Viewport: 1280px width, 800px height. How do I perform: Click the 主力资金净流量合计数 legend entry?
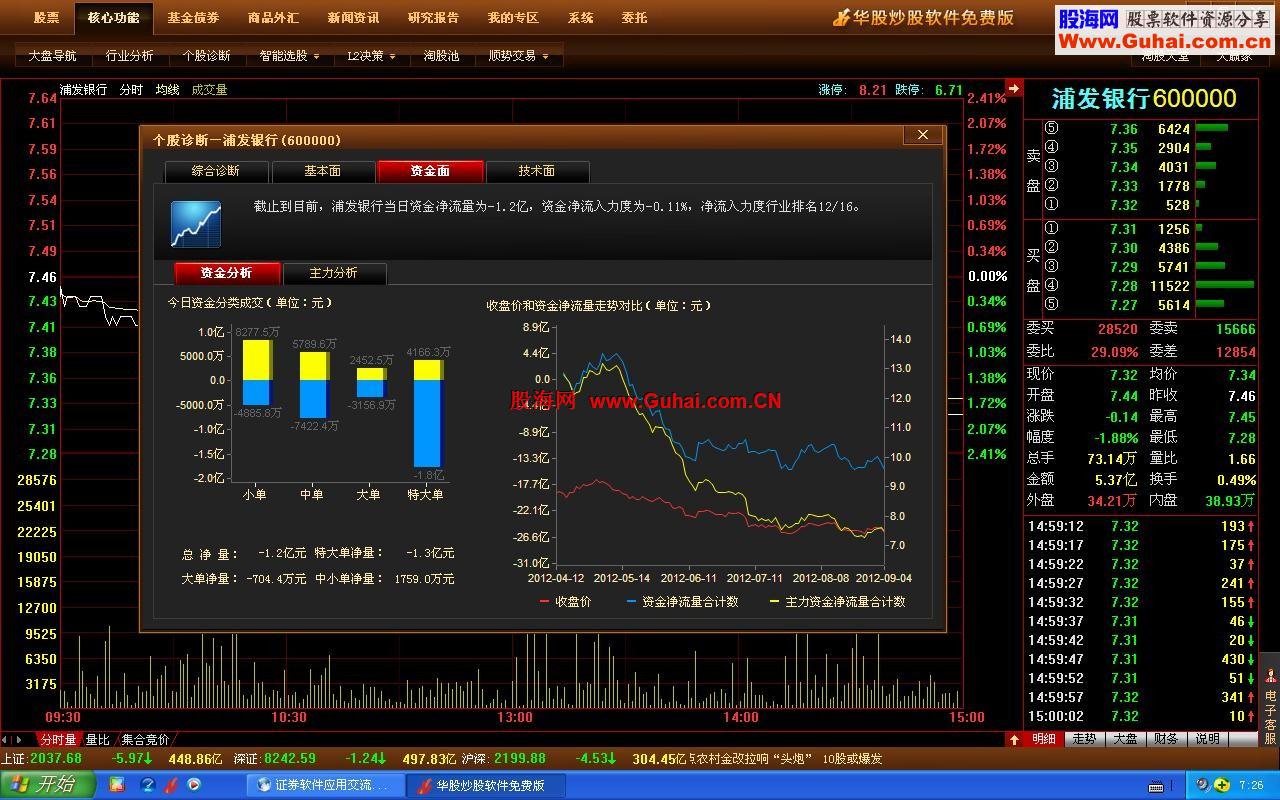[x=837, y=602]
